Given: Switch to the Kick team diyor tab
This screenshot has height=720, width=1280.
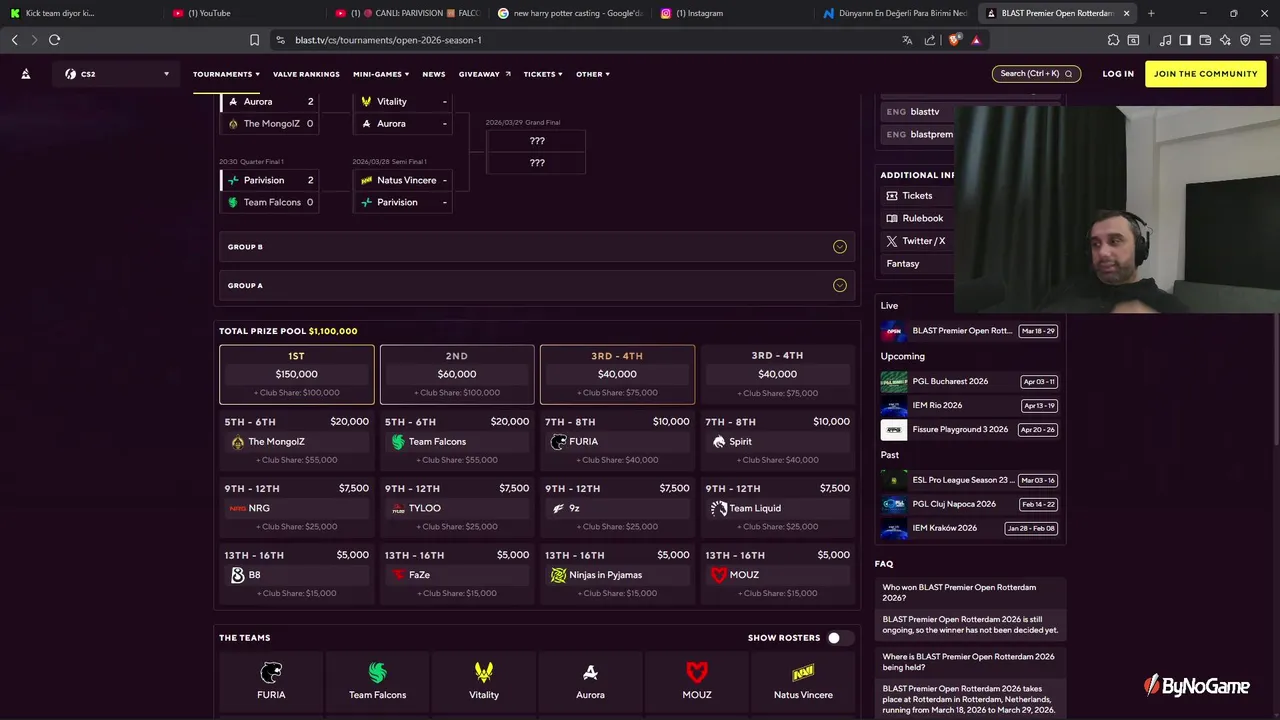Looking at the screenshot, I should click(82, 13).
